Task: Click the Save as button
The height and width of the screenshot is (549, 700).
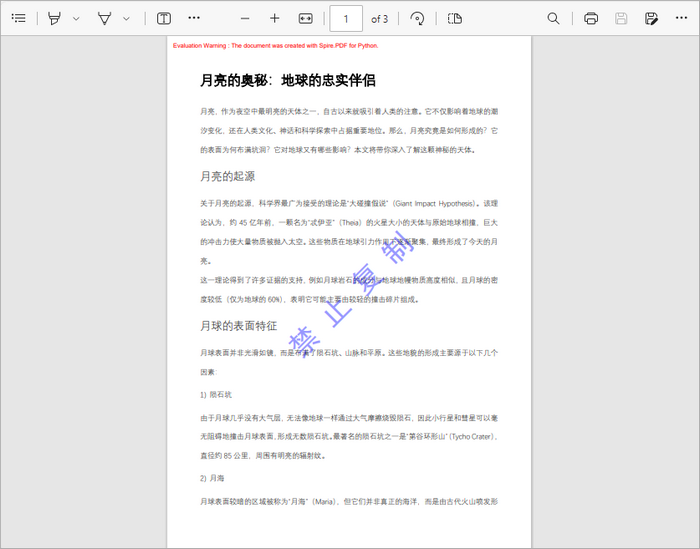Action: [x=651, y=19]
